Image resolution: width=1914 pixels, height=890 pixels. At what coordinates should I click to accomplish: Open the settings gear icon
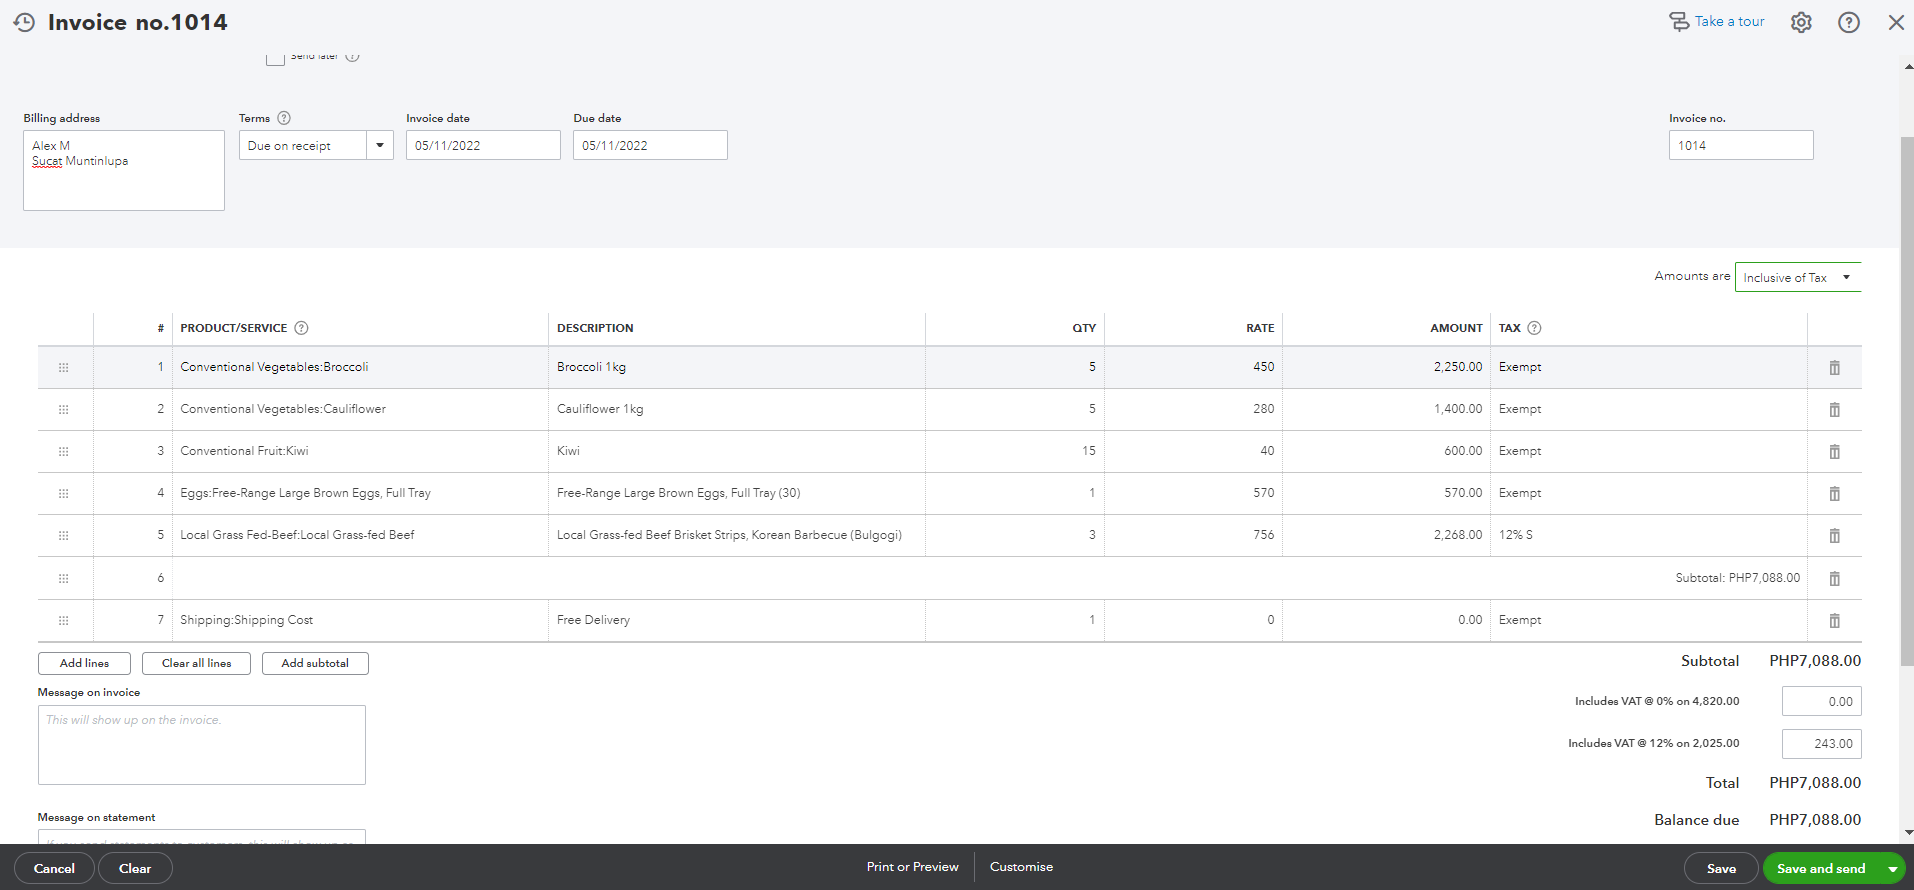pyautogui.click(x=1801, y=22)
